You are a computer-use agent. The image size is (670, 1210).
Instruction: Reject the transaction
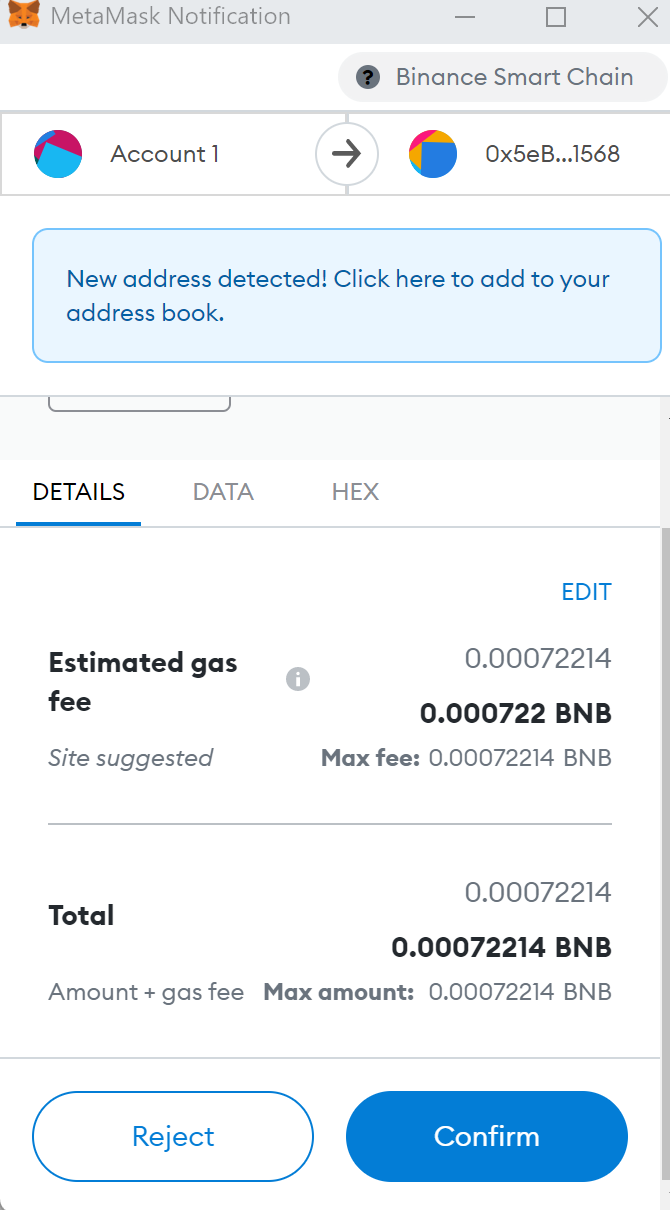click(173, 1137)
